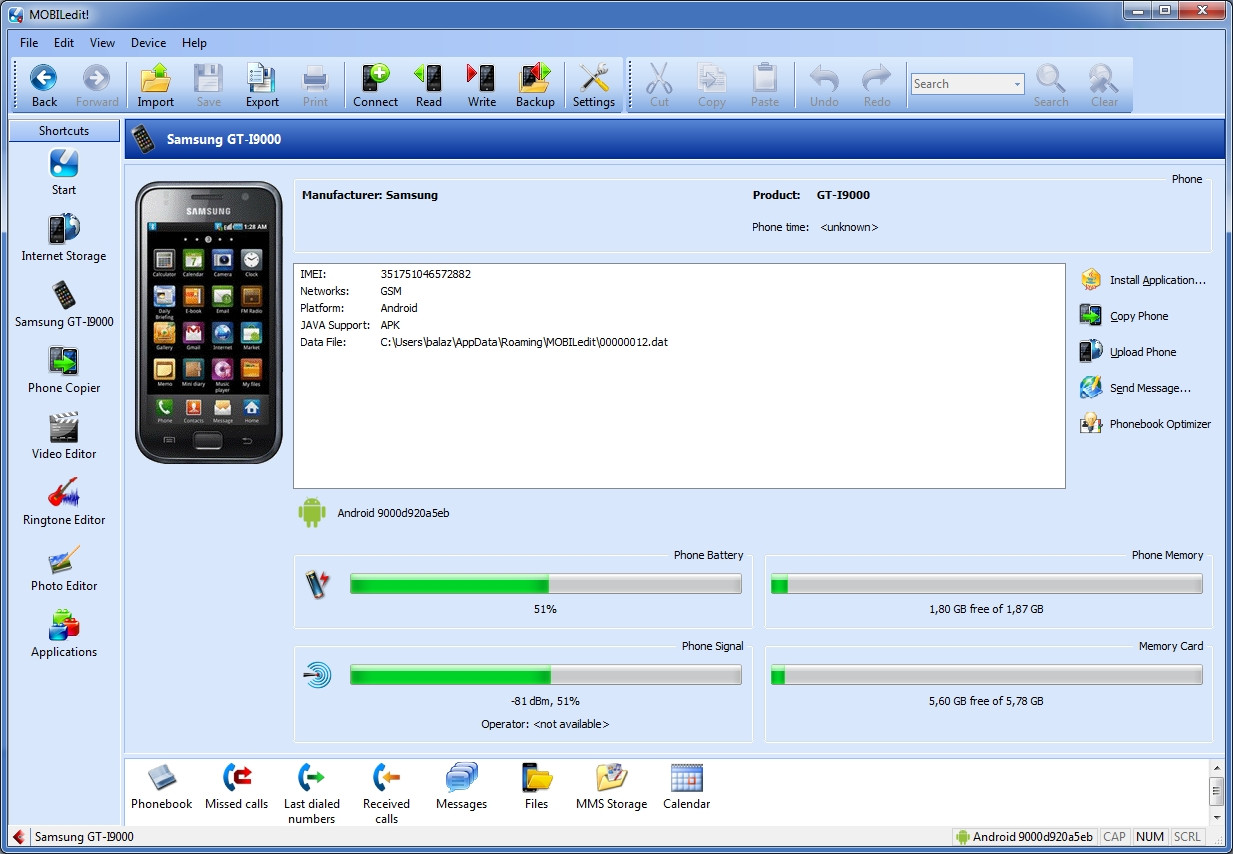Start a phone Backup
1233x854 pixels.
535,85
